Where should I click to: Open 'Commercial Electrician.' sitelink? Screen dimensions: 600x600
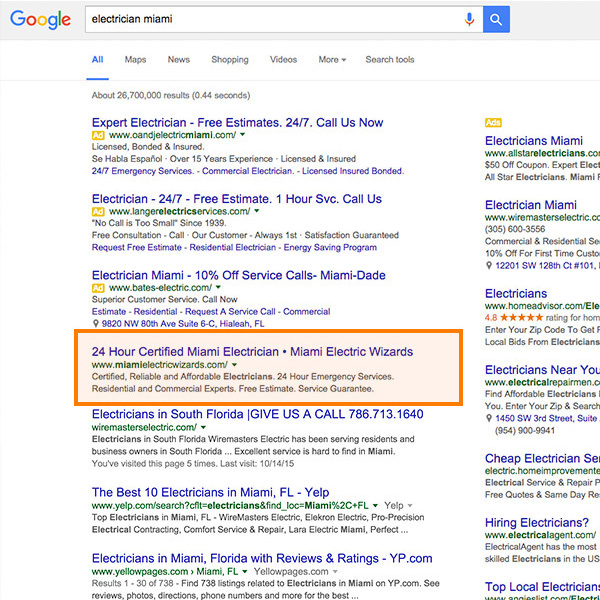point(248,171)
